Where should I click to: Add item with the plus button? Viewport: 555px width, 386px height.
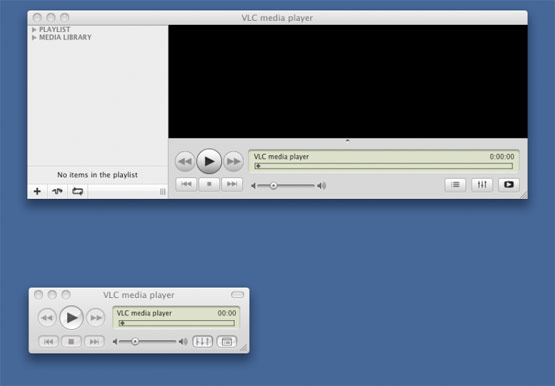[37, 191]
